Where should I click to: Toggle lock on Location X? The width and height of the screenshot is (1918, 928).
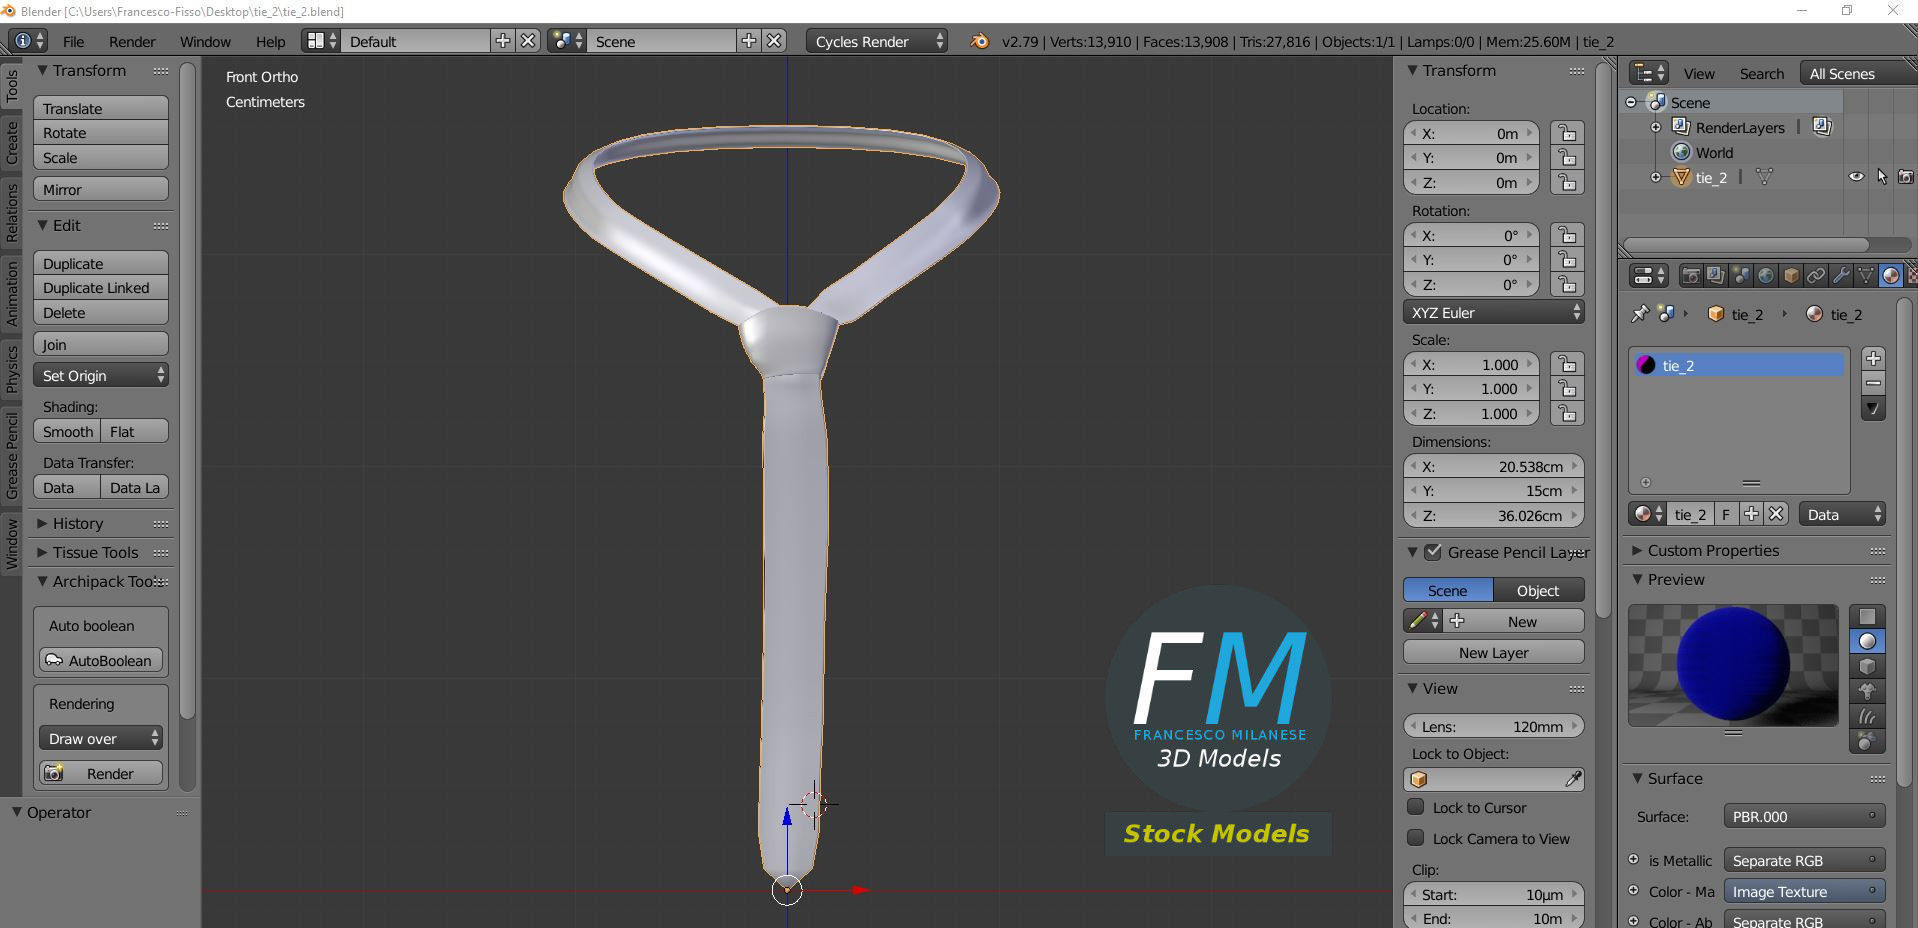[1567, 133]
